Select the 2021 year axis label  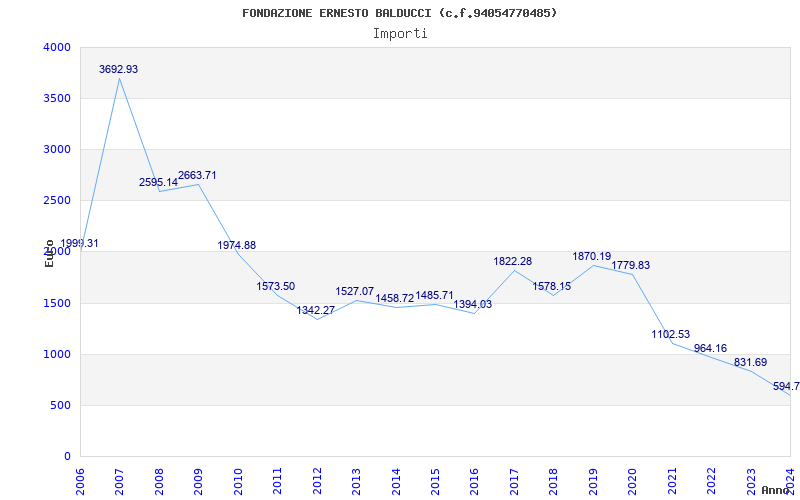pyautogui.click(x=672, y=481)
